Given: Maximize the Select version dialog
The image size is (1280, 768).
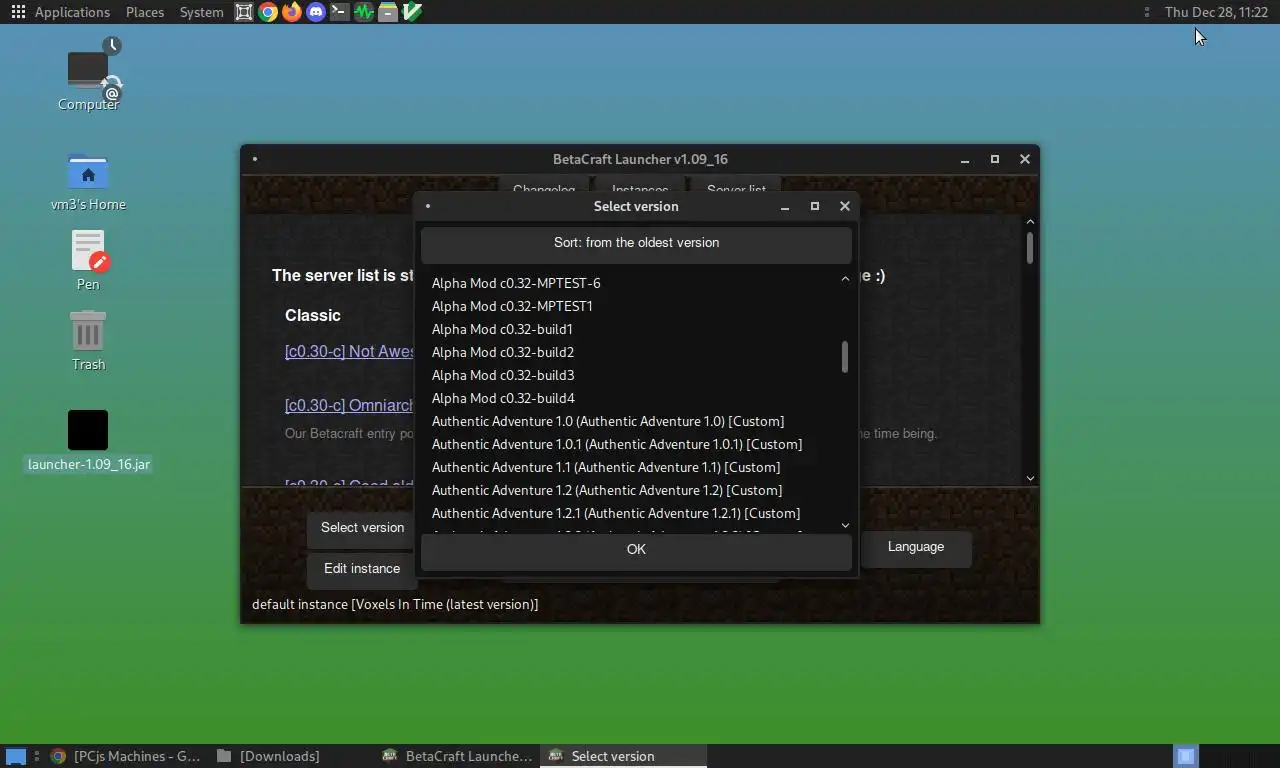Looking at the screenshot, I should tap(815, 206).
